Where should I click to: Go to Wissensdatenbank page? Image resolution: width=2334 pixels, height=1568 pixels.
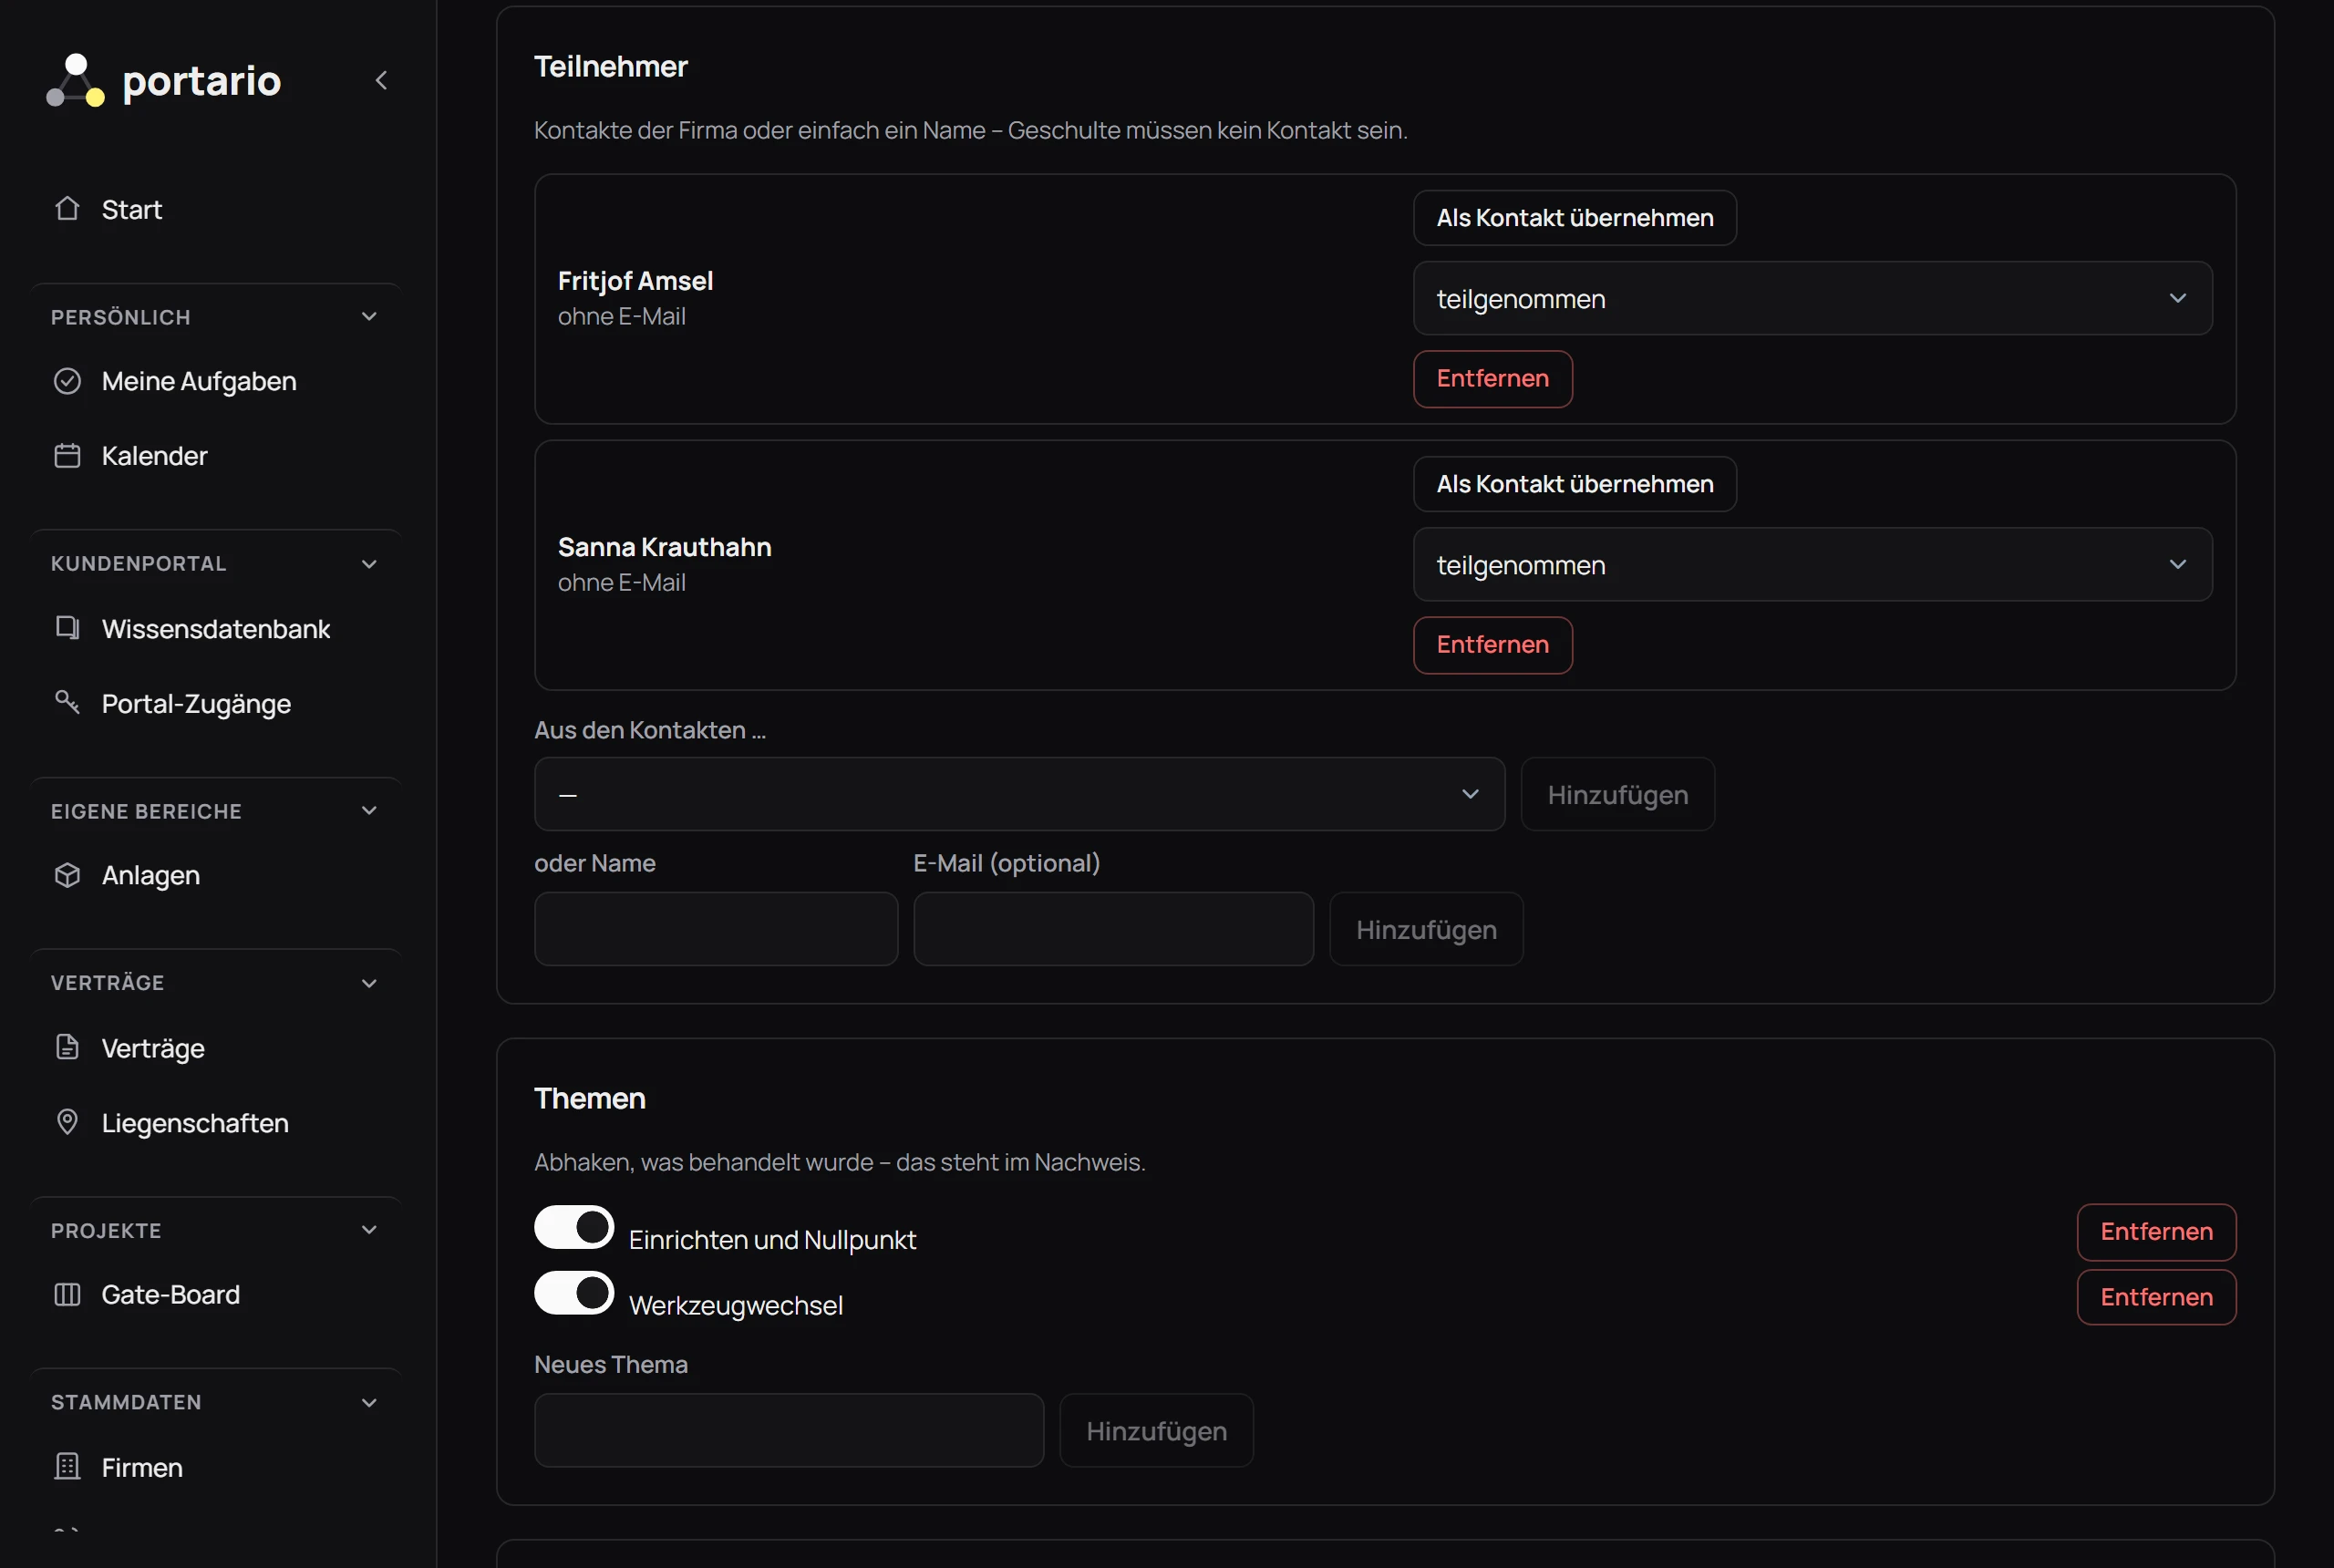pos(216,628)
